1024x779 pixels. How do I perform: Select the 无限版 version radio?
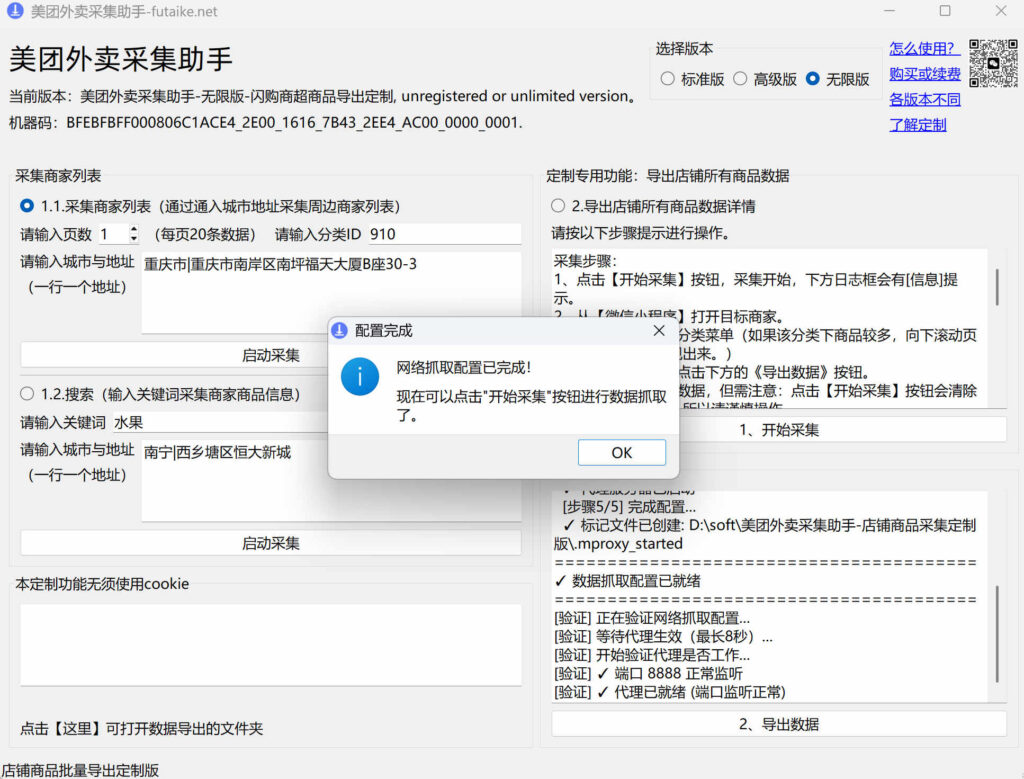click(x=812, y=79)
